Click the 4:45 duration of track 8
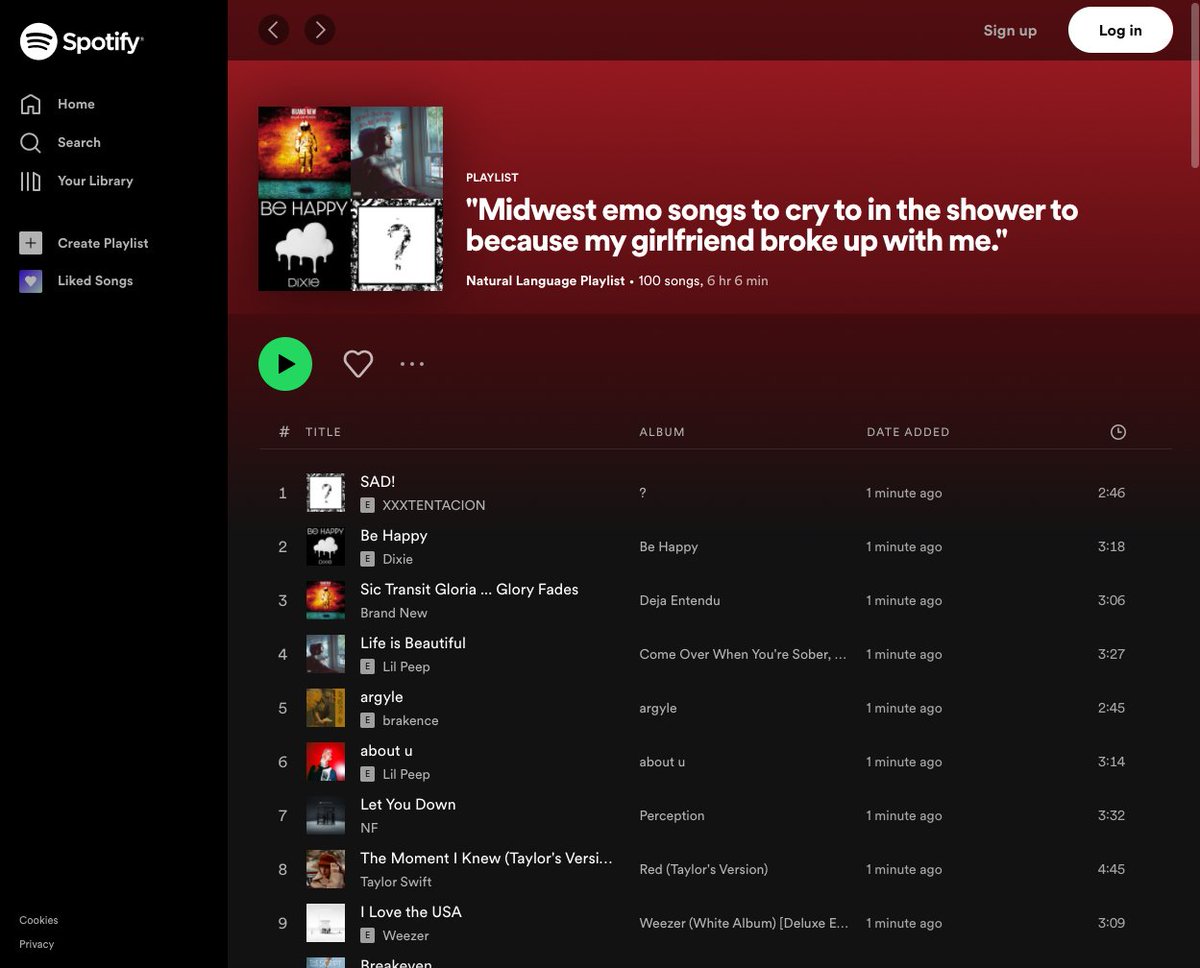 coord(1111,870)
